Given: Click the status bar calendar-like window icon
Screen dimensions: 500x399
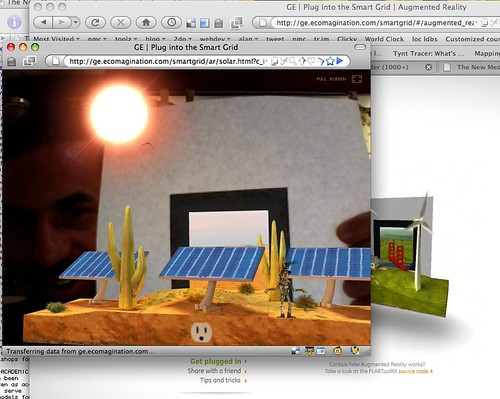Looking at the screenshot, I should 321,351.
